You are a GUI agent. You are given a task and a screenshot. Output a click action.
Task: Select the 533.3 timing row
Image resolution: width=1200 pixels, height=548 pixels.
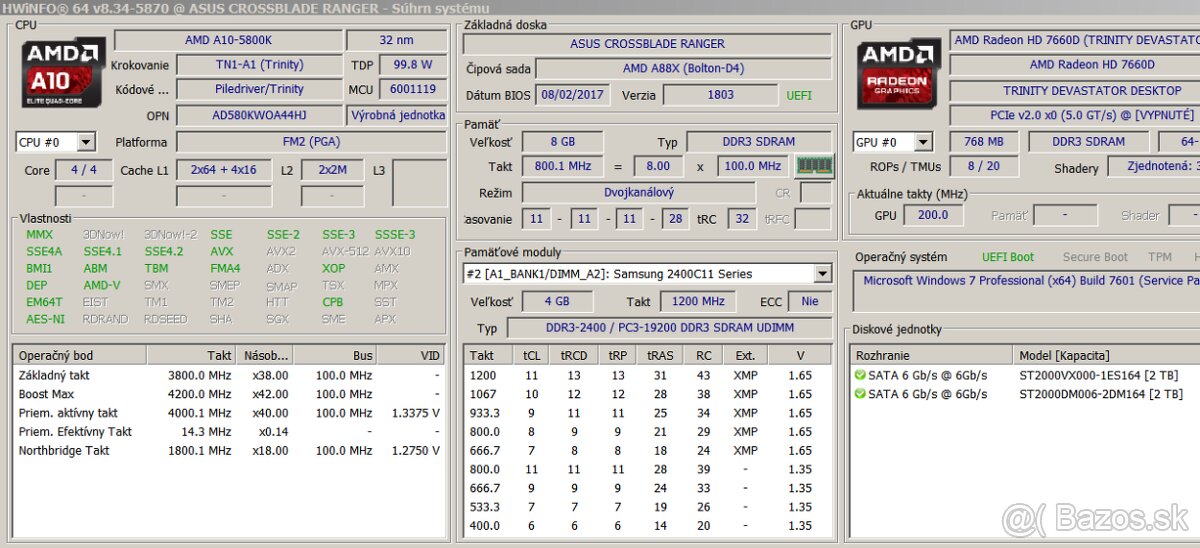[x=648, y=507]
